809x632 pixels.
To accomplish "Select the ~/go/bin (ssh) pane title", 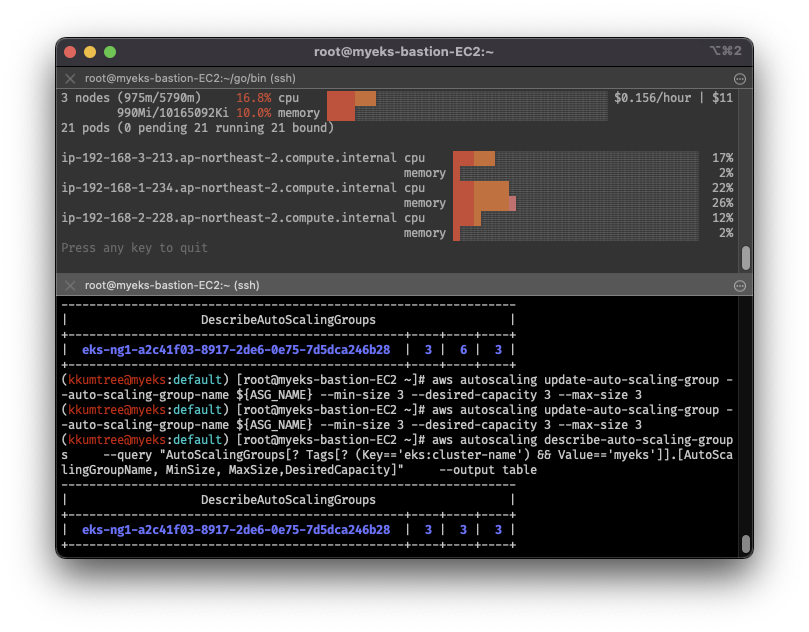I will 190,78.
